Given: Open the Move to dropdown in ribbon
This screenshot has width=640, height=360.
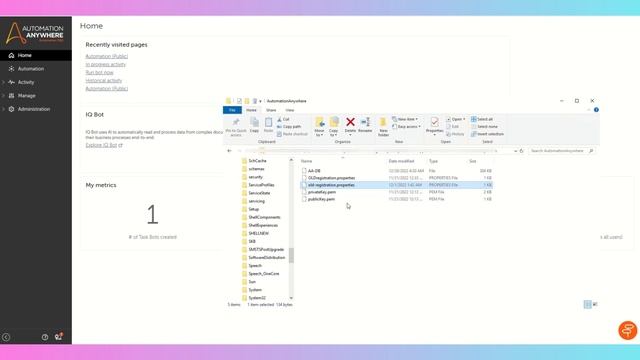Looking at the screenshot, I should point(320,127).
